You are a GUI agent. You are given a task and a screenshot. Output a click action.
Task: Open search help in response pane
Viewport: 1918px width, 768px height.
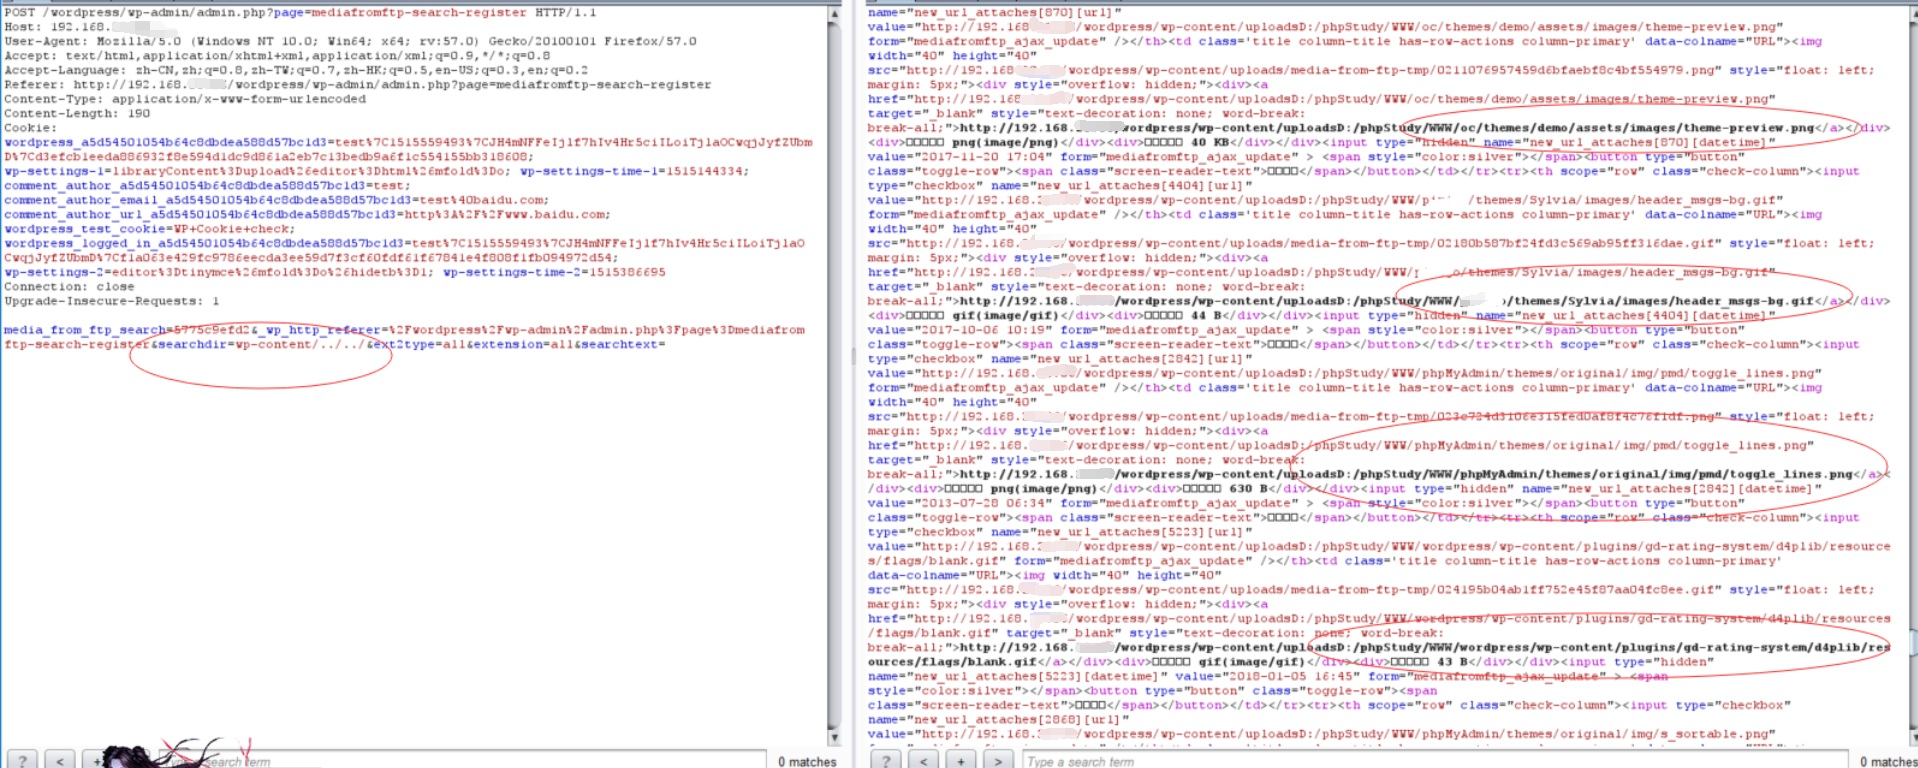click(887, 761)
